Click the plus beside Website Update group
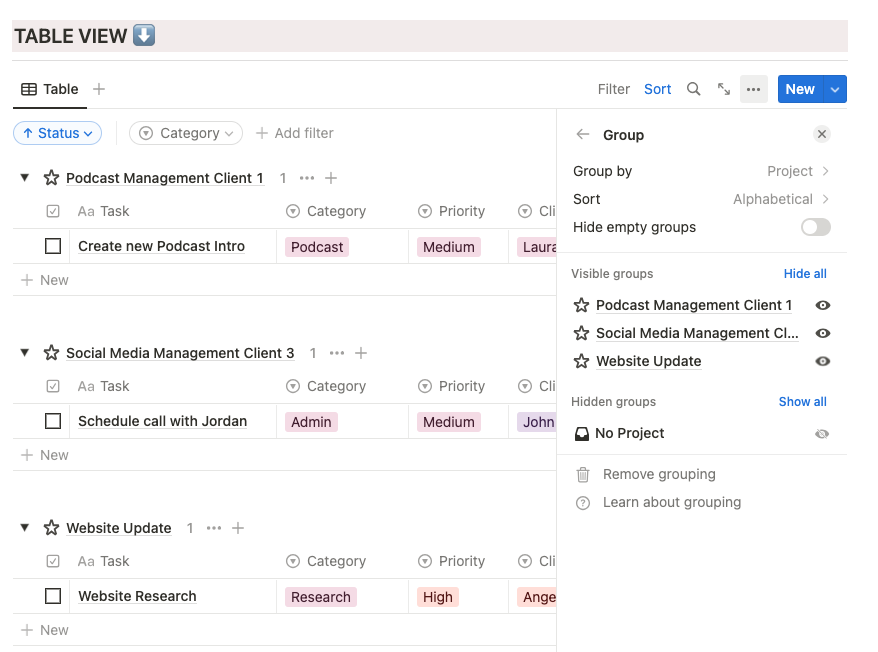This screenshot has height=652, width=878. 238,528
